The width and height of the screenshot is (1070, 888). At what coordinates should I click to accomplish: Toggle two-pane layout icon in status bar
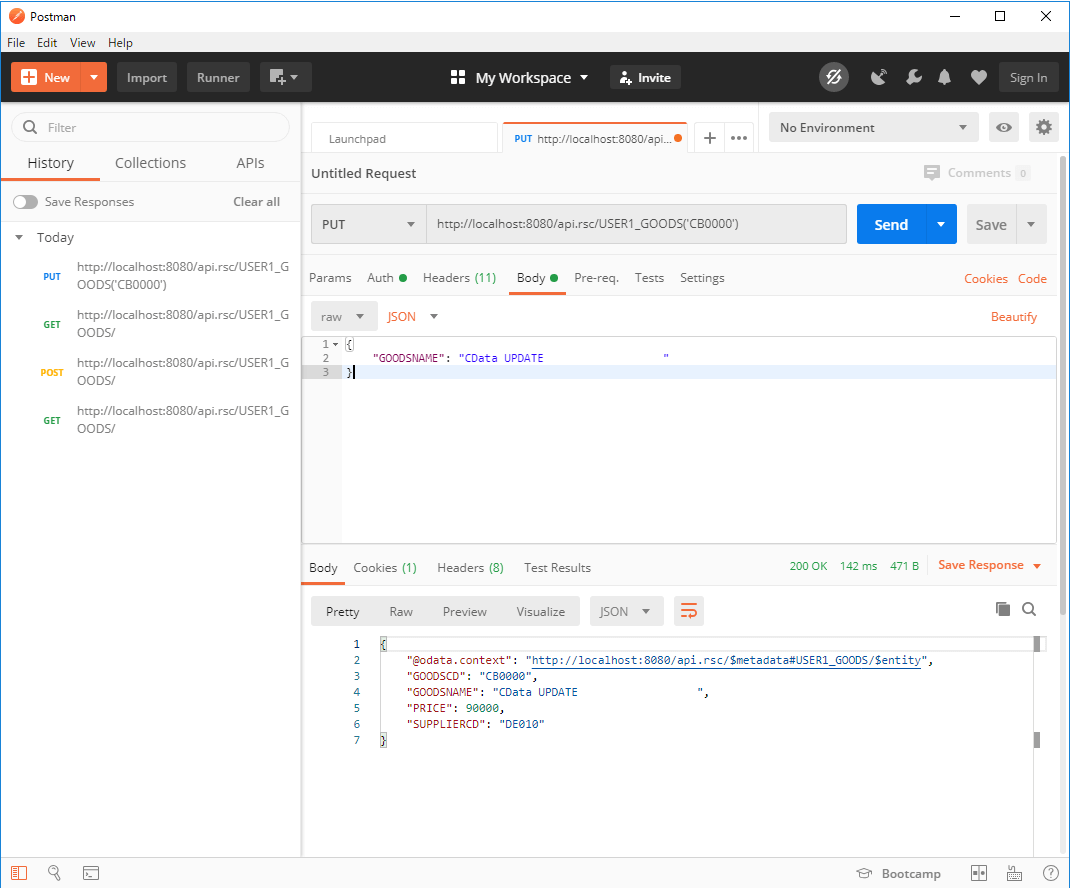tap(979, 873)
